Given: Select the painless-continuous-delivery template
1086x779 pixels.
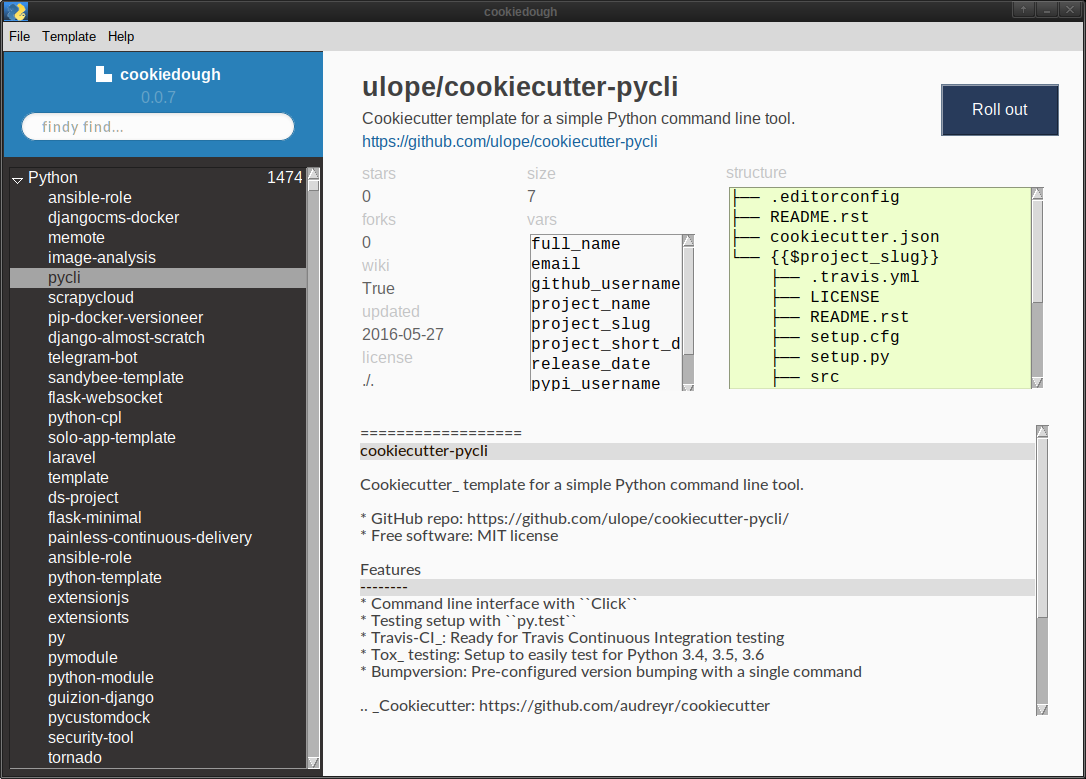Looking at the screenshot, I should (150, 538).
